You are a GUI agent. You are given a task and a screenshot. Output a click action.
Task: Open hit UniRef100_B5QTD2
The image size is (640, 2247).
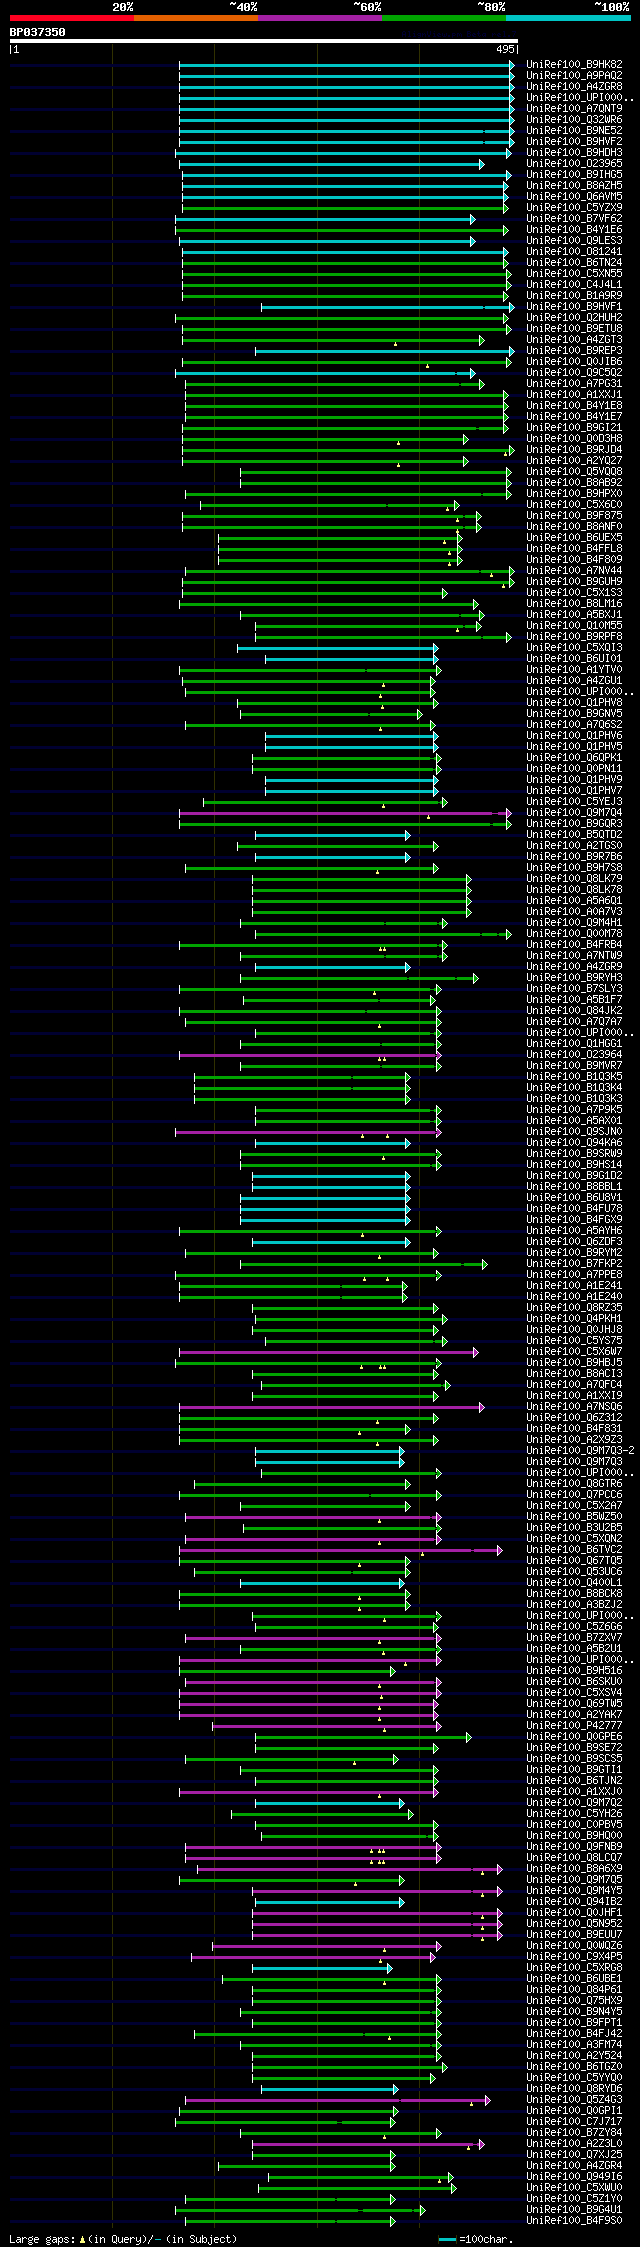point(574,834)
